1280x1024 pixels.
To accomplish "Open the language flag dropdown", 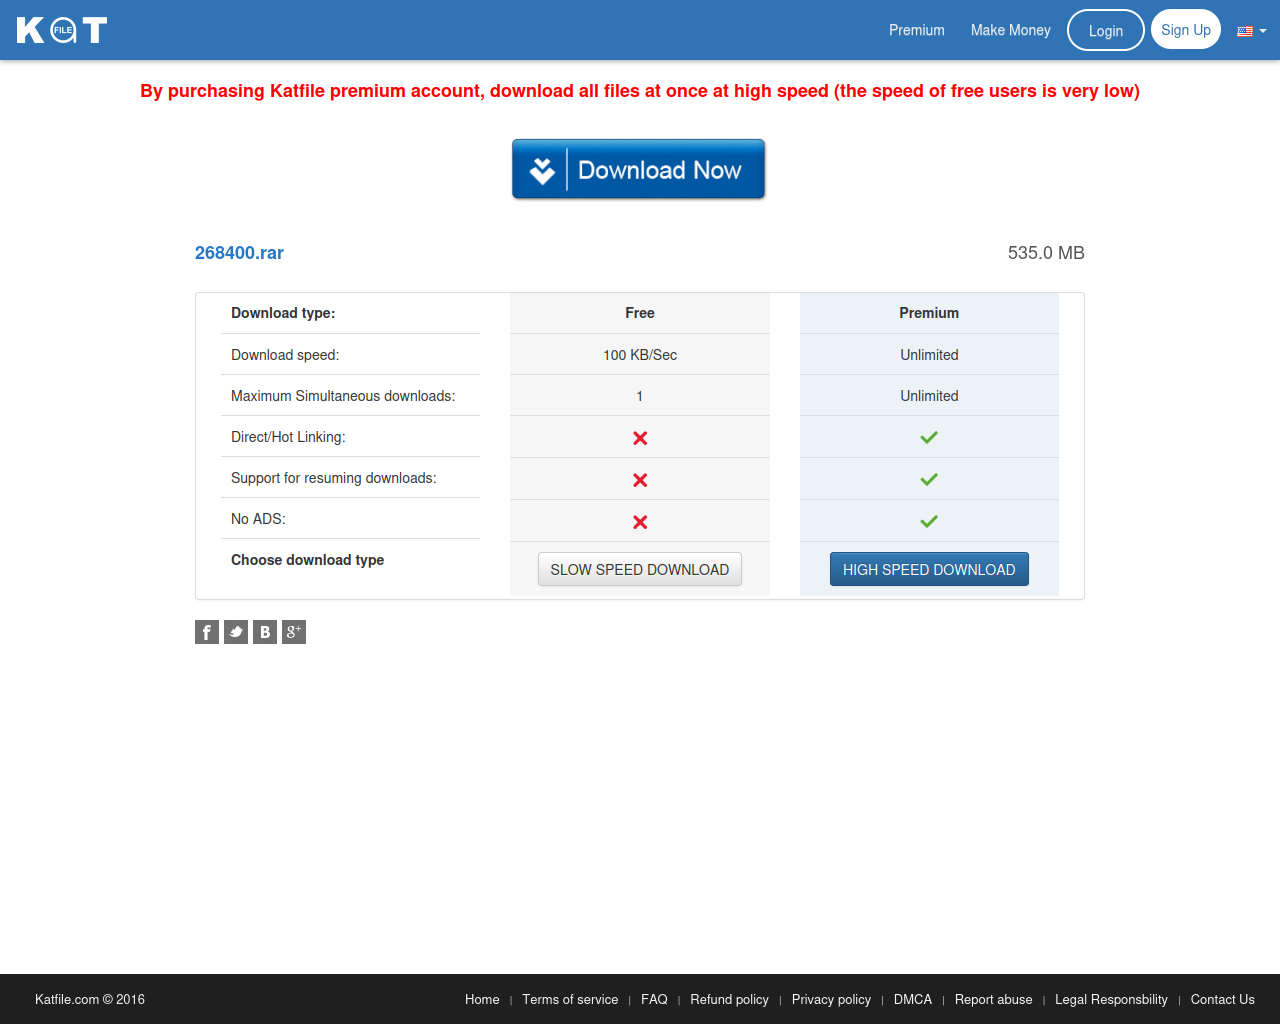I will 1252,31.
